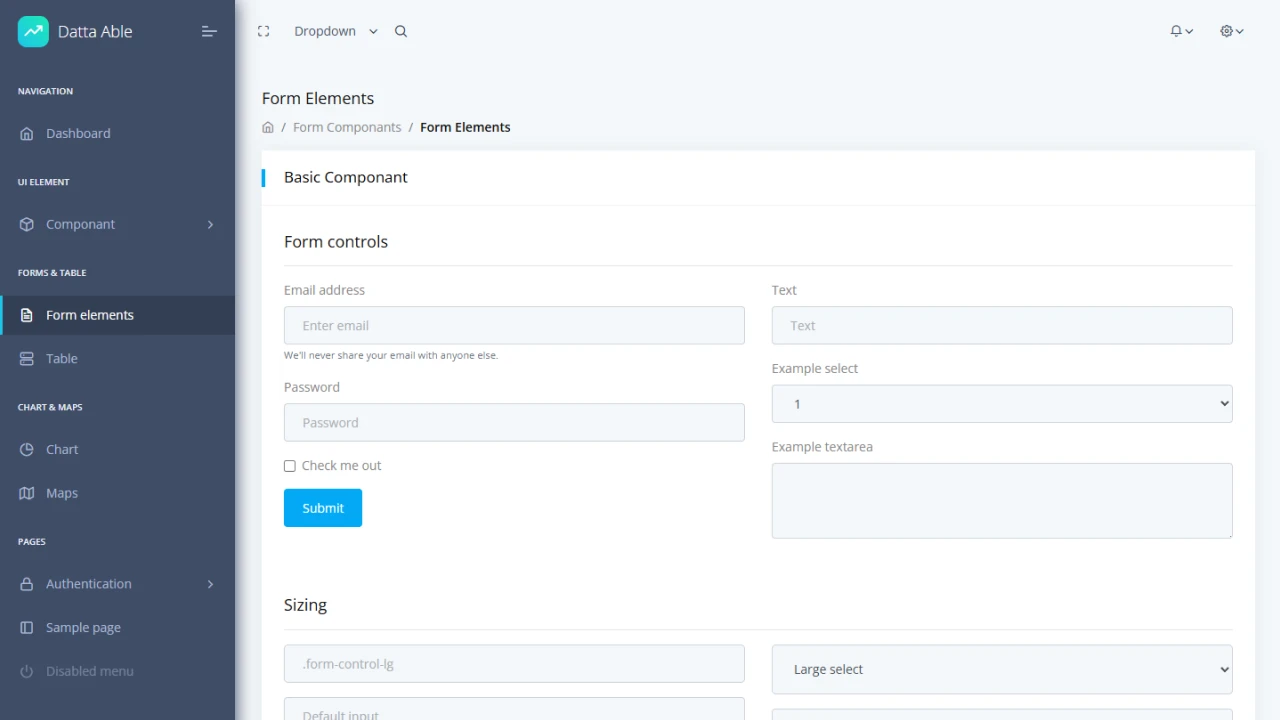1280x720 pixels.
Task: Click inside the Enter email field
Action: point(513,325)
